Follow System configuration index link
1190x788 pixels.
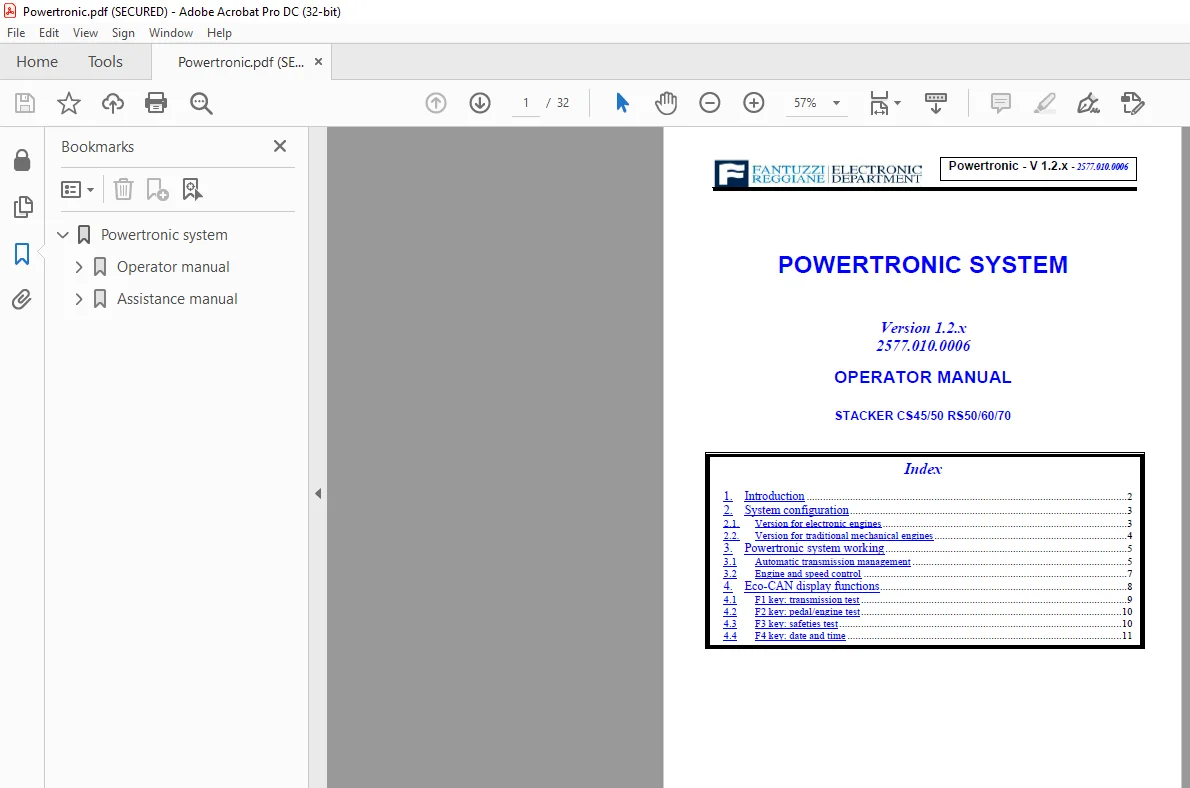[x=796, y=510]
